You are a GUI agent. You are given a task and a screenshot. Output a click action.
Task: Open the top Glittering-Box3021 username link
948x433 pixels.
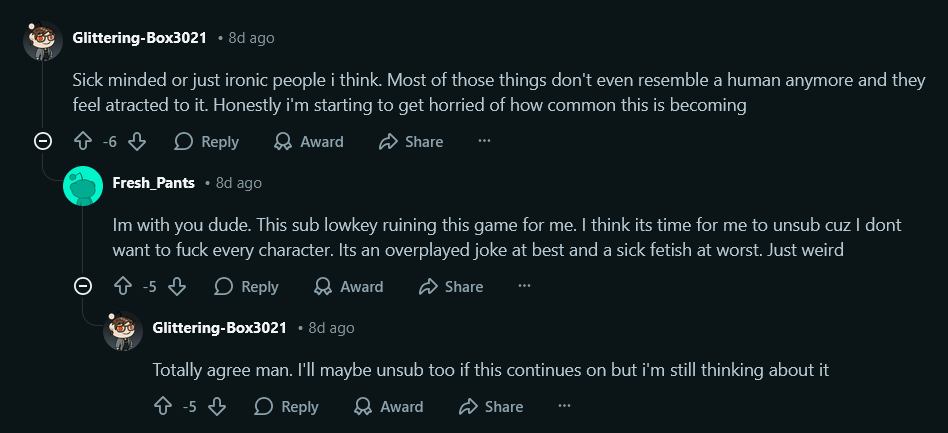(139, 38)
